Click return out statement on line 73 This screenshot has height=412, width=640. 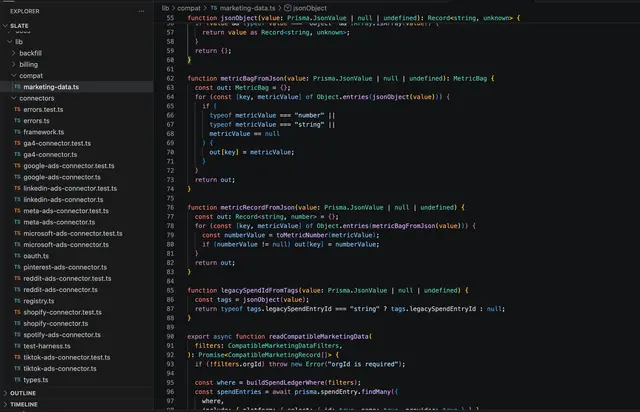215,180
